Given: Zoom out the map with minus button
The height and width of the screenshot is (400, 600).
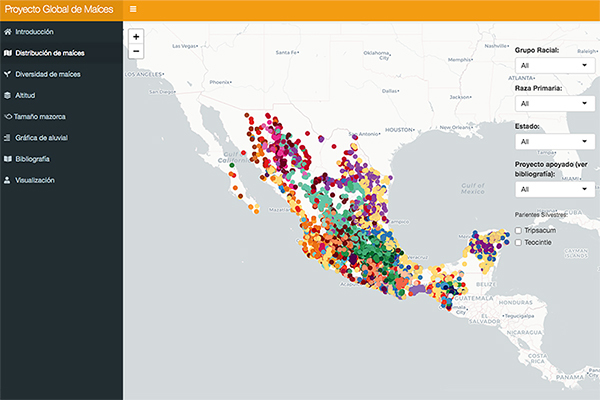Looking at the screenshot, I should click(x=136, y=51).
